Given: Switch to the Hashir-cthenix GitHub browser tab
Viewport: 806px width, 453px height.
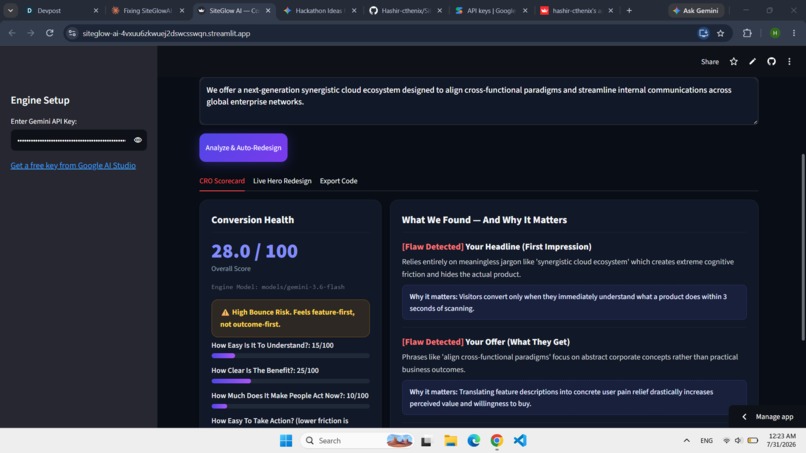Looking at the screenshot, I should pos(406,10).
